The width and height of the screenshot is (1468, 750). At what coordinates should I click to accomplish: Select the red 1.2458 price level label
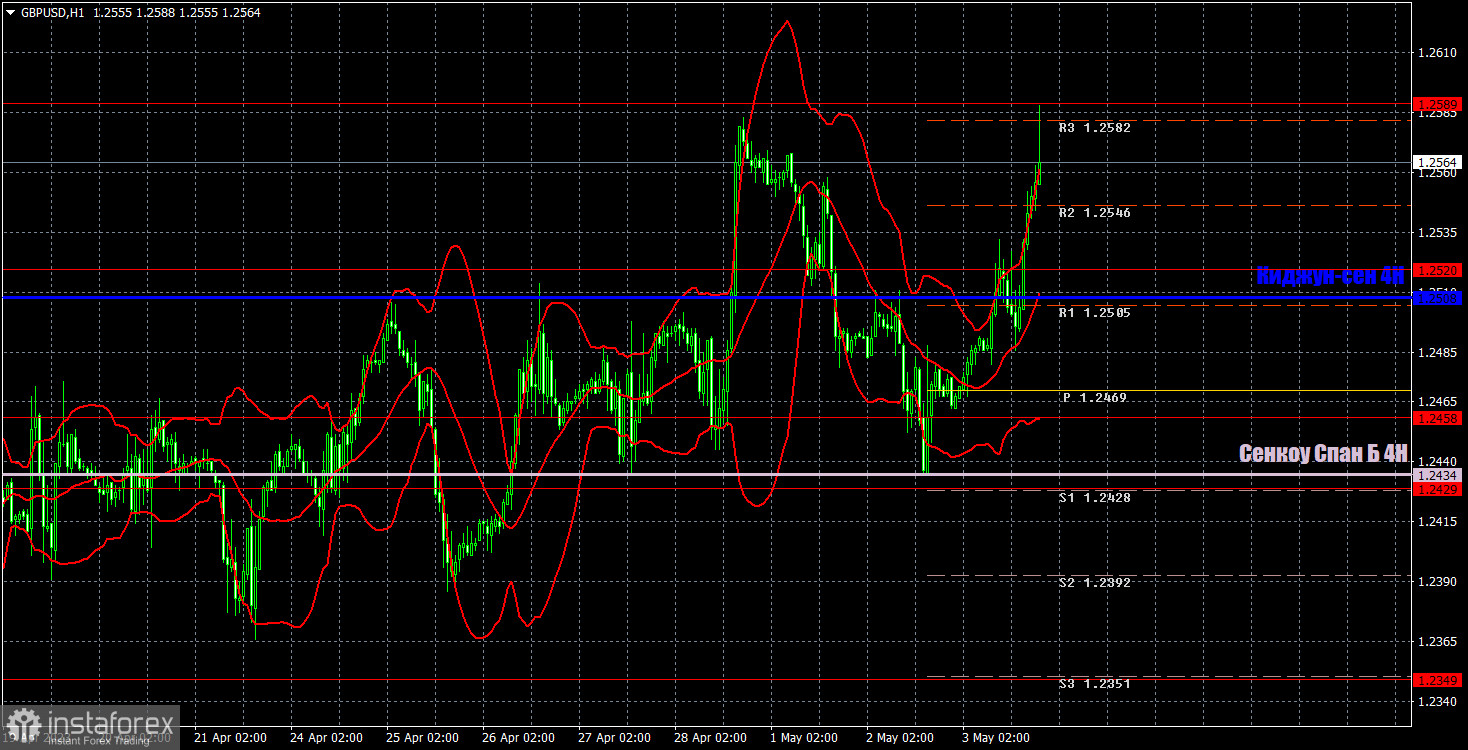[x=1438, y=417]
